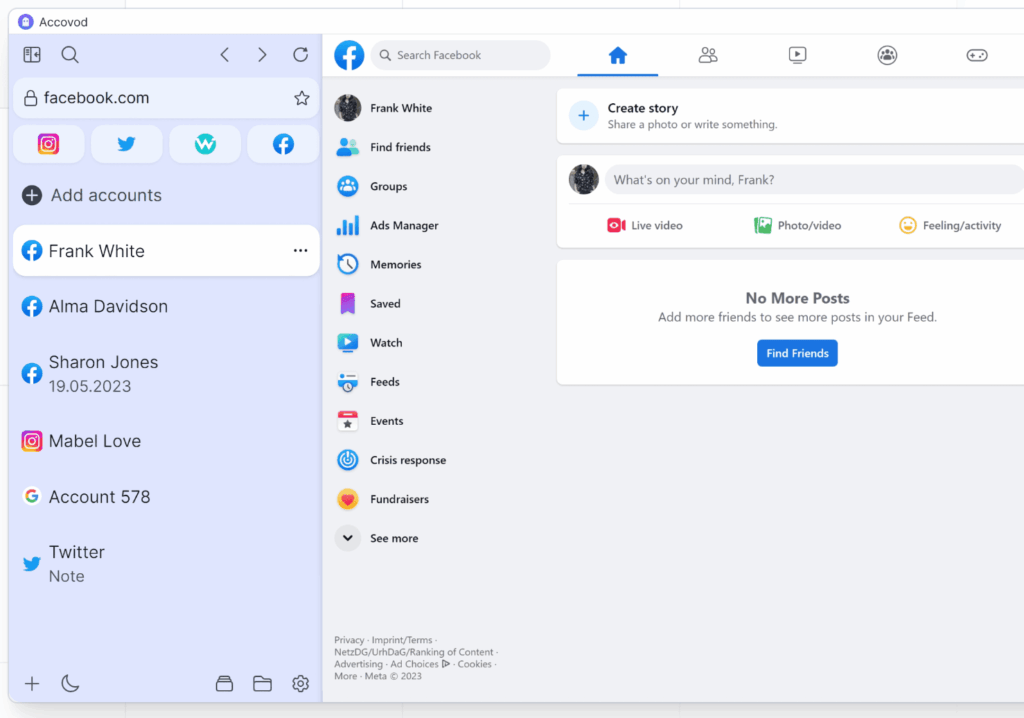
Task: Open the Advertising footer link
Action: [x=359, y=664]
